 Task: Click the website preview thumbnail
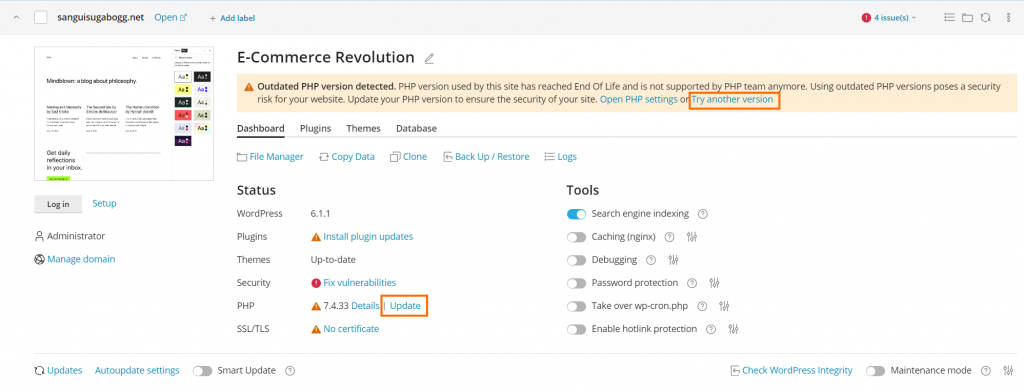tap(124, 113)
